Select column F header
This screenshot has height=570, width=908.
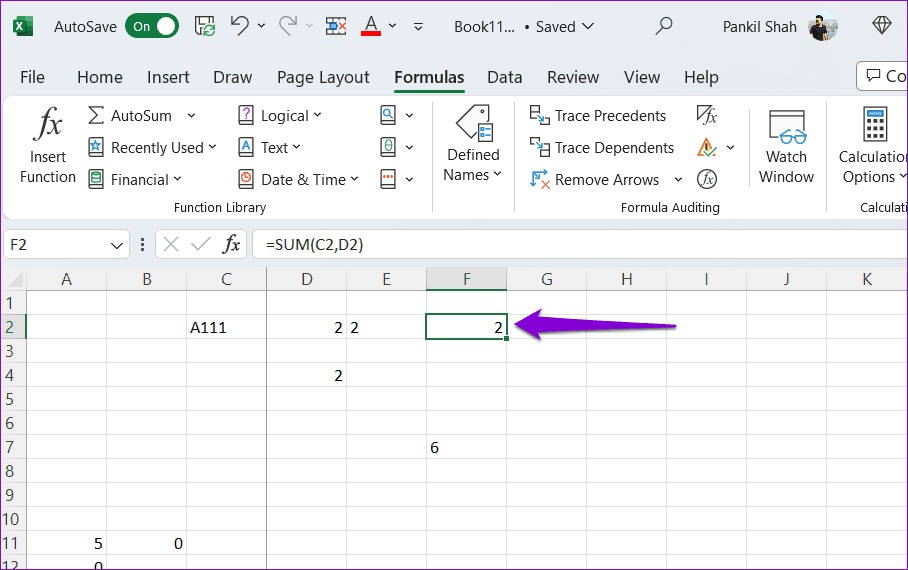(x=466, y=279)
